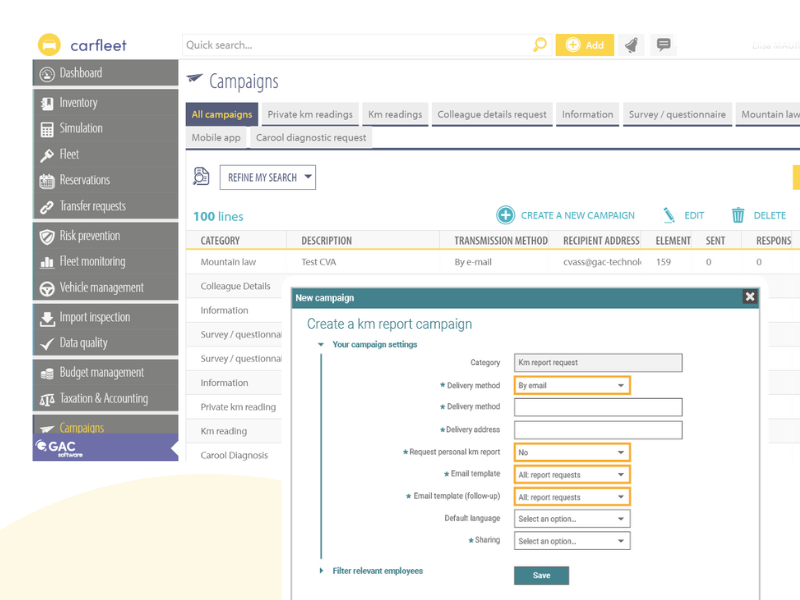Viewport: 800px width, 600px height.
Task: Click the pencil Edit icon
Action: pos(669,215)
